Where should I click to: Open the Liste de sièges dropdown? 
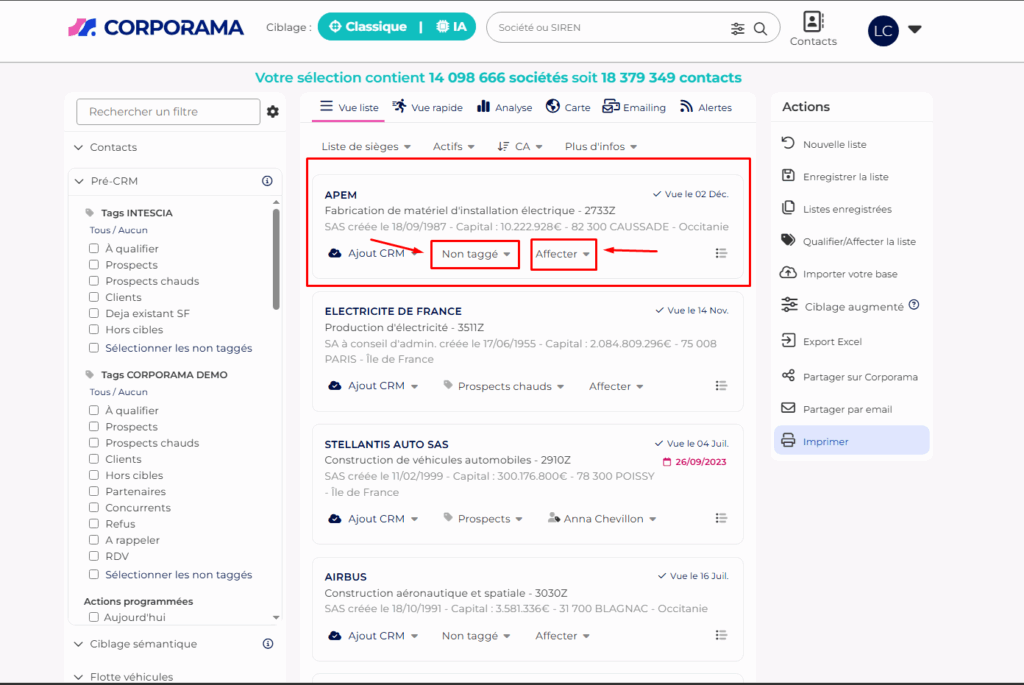point(365,147)
